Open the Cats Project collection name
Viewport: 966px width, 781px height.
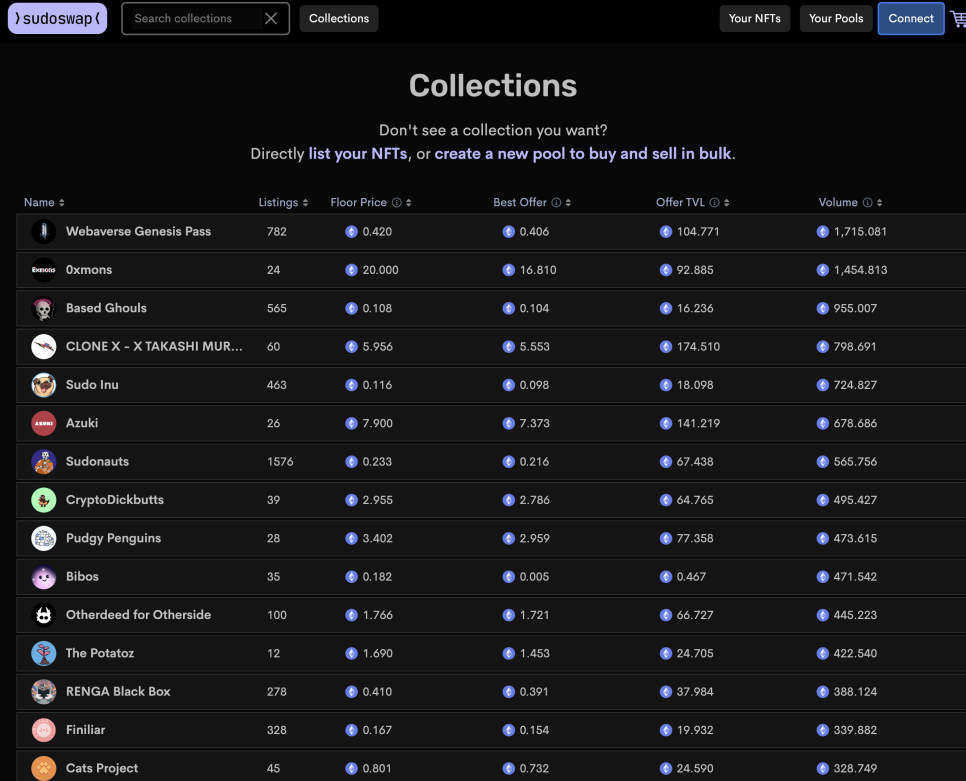102,768
